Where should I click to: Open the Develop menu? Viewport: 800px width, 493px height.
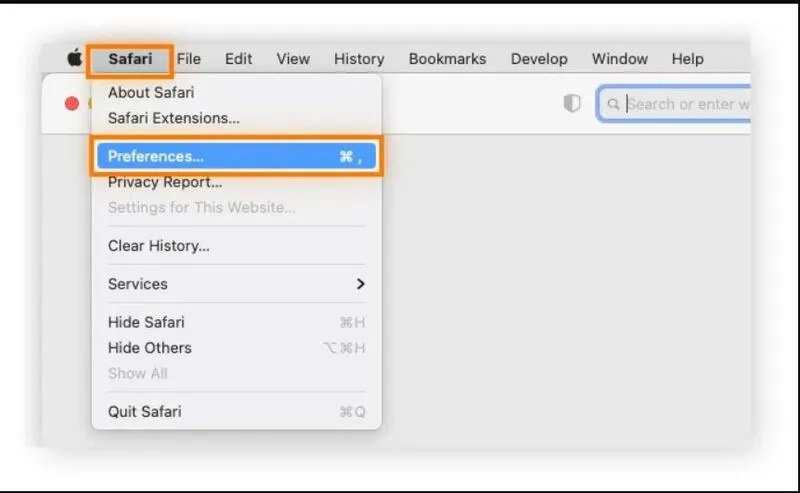(539, 59)
